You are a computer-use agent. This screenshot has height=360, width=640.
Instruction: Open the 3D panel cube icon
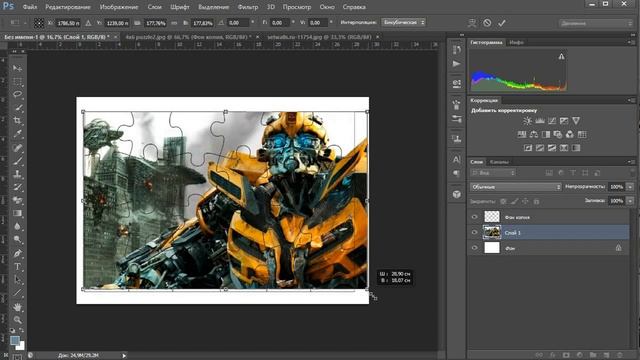point(457,194)
